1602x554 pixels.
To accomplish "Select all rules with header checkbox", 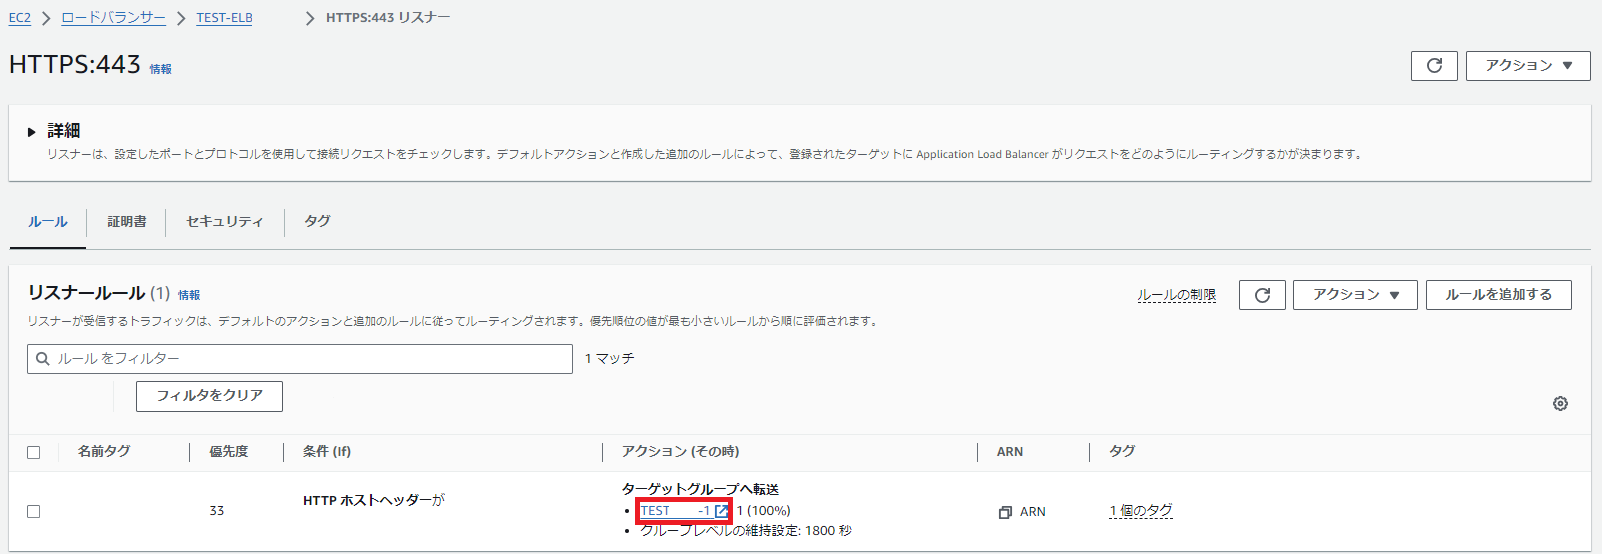I will tap(34, 453).
